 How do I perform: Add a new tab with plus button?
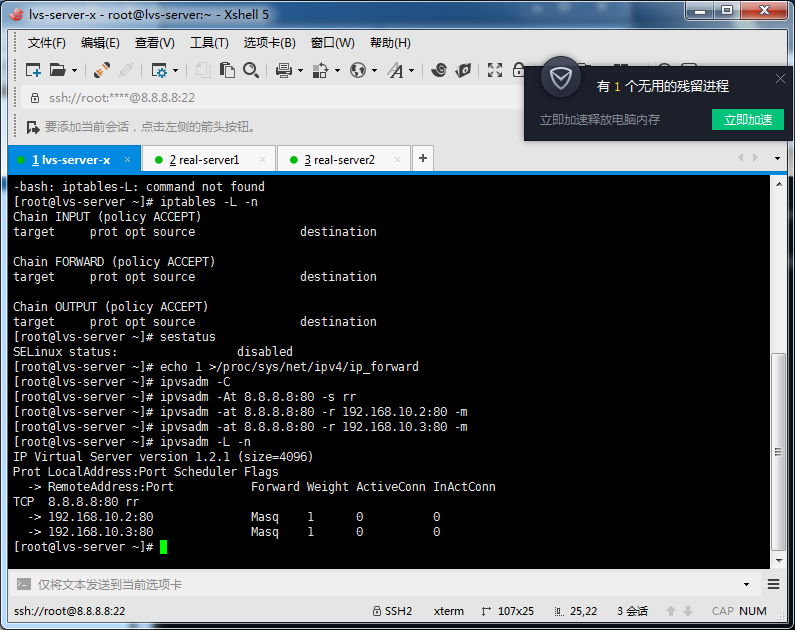[x=423, y=159]
